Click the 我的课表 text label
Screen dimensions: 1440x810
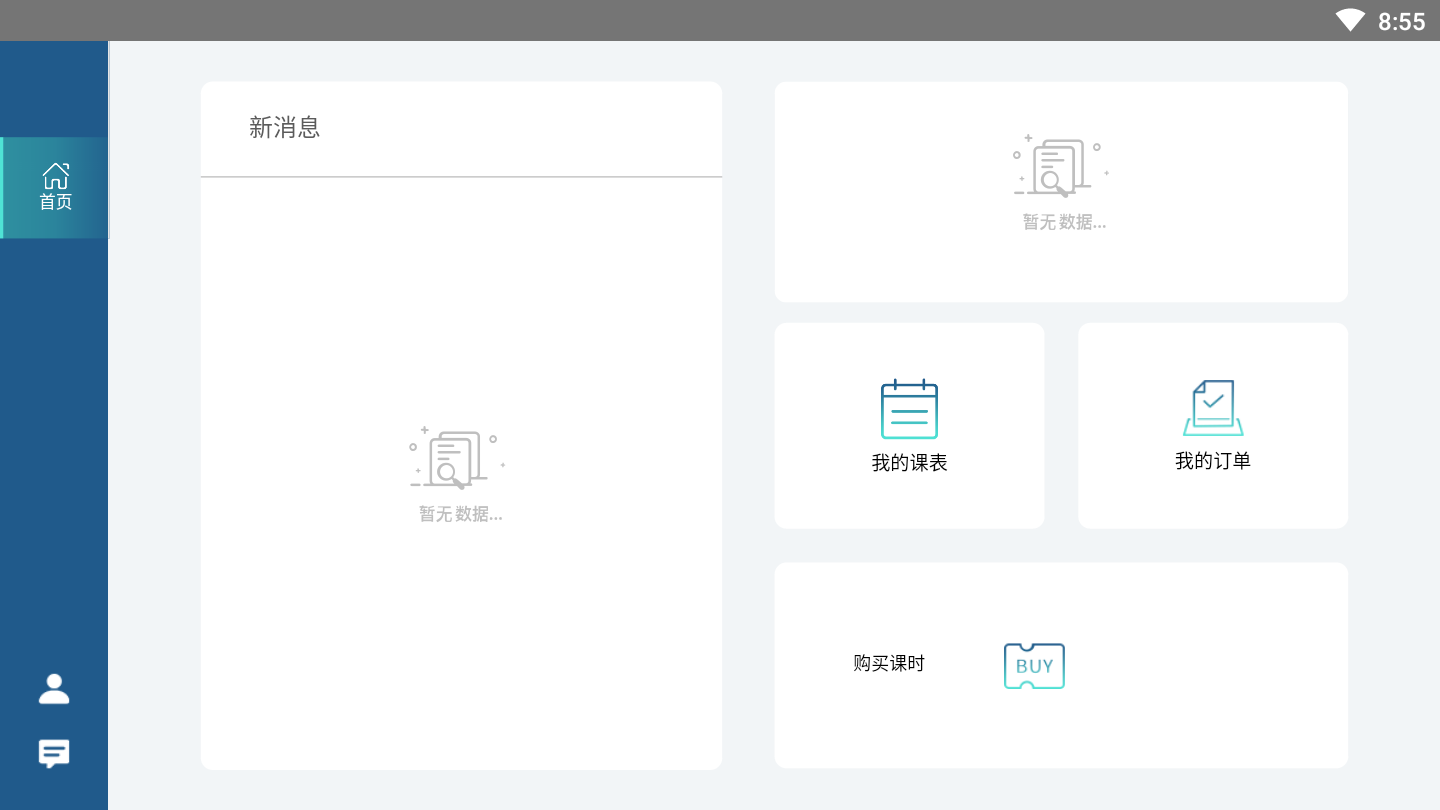point(909,463)
